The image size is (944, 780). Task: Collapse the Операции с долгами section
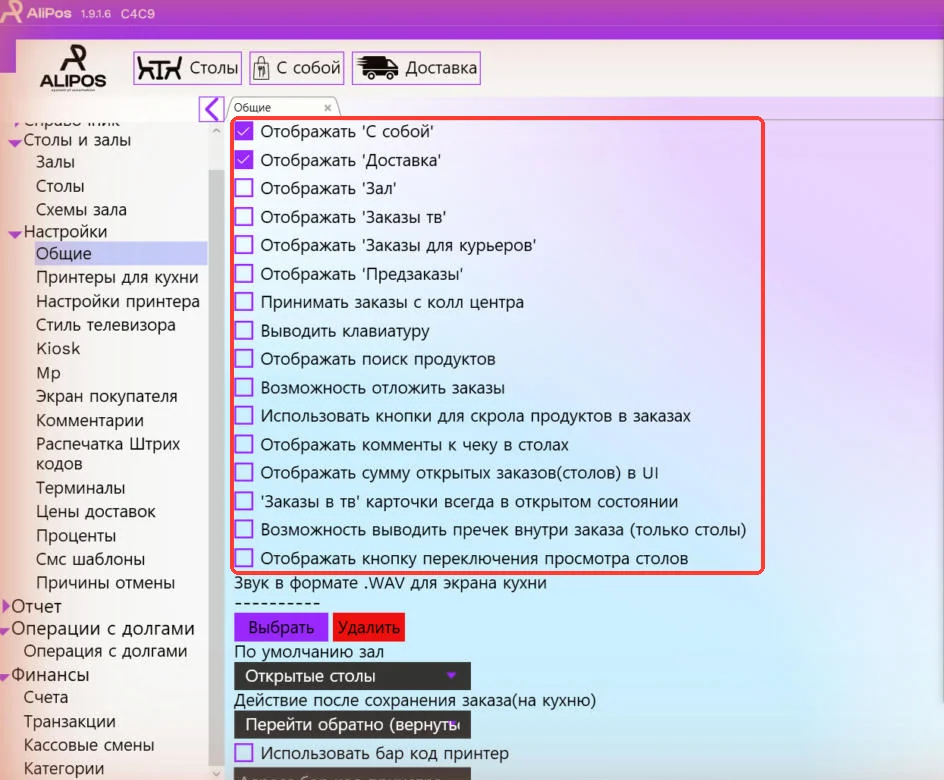(5, 631)
